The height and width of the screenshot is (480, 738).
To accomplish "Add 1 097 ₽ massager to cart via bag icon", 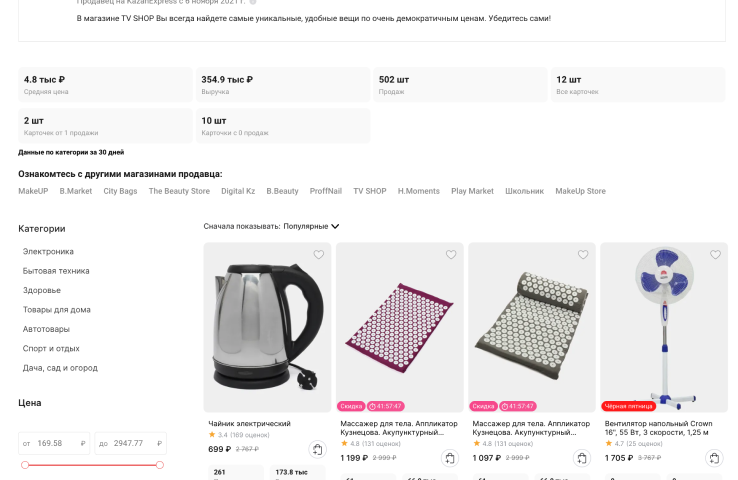I will pyautogui.click(x=582, y=458).
